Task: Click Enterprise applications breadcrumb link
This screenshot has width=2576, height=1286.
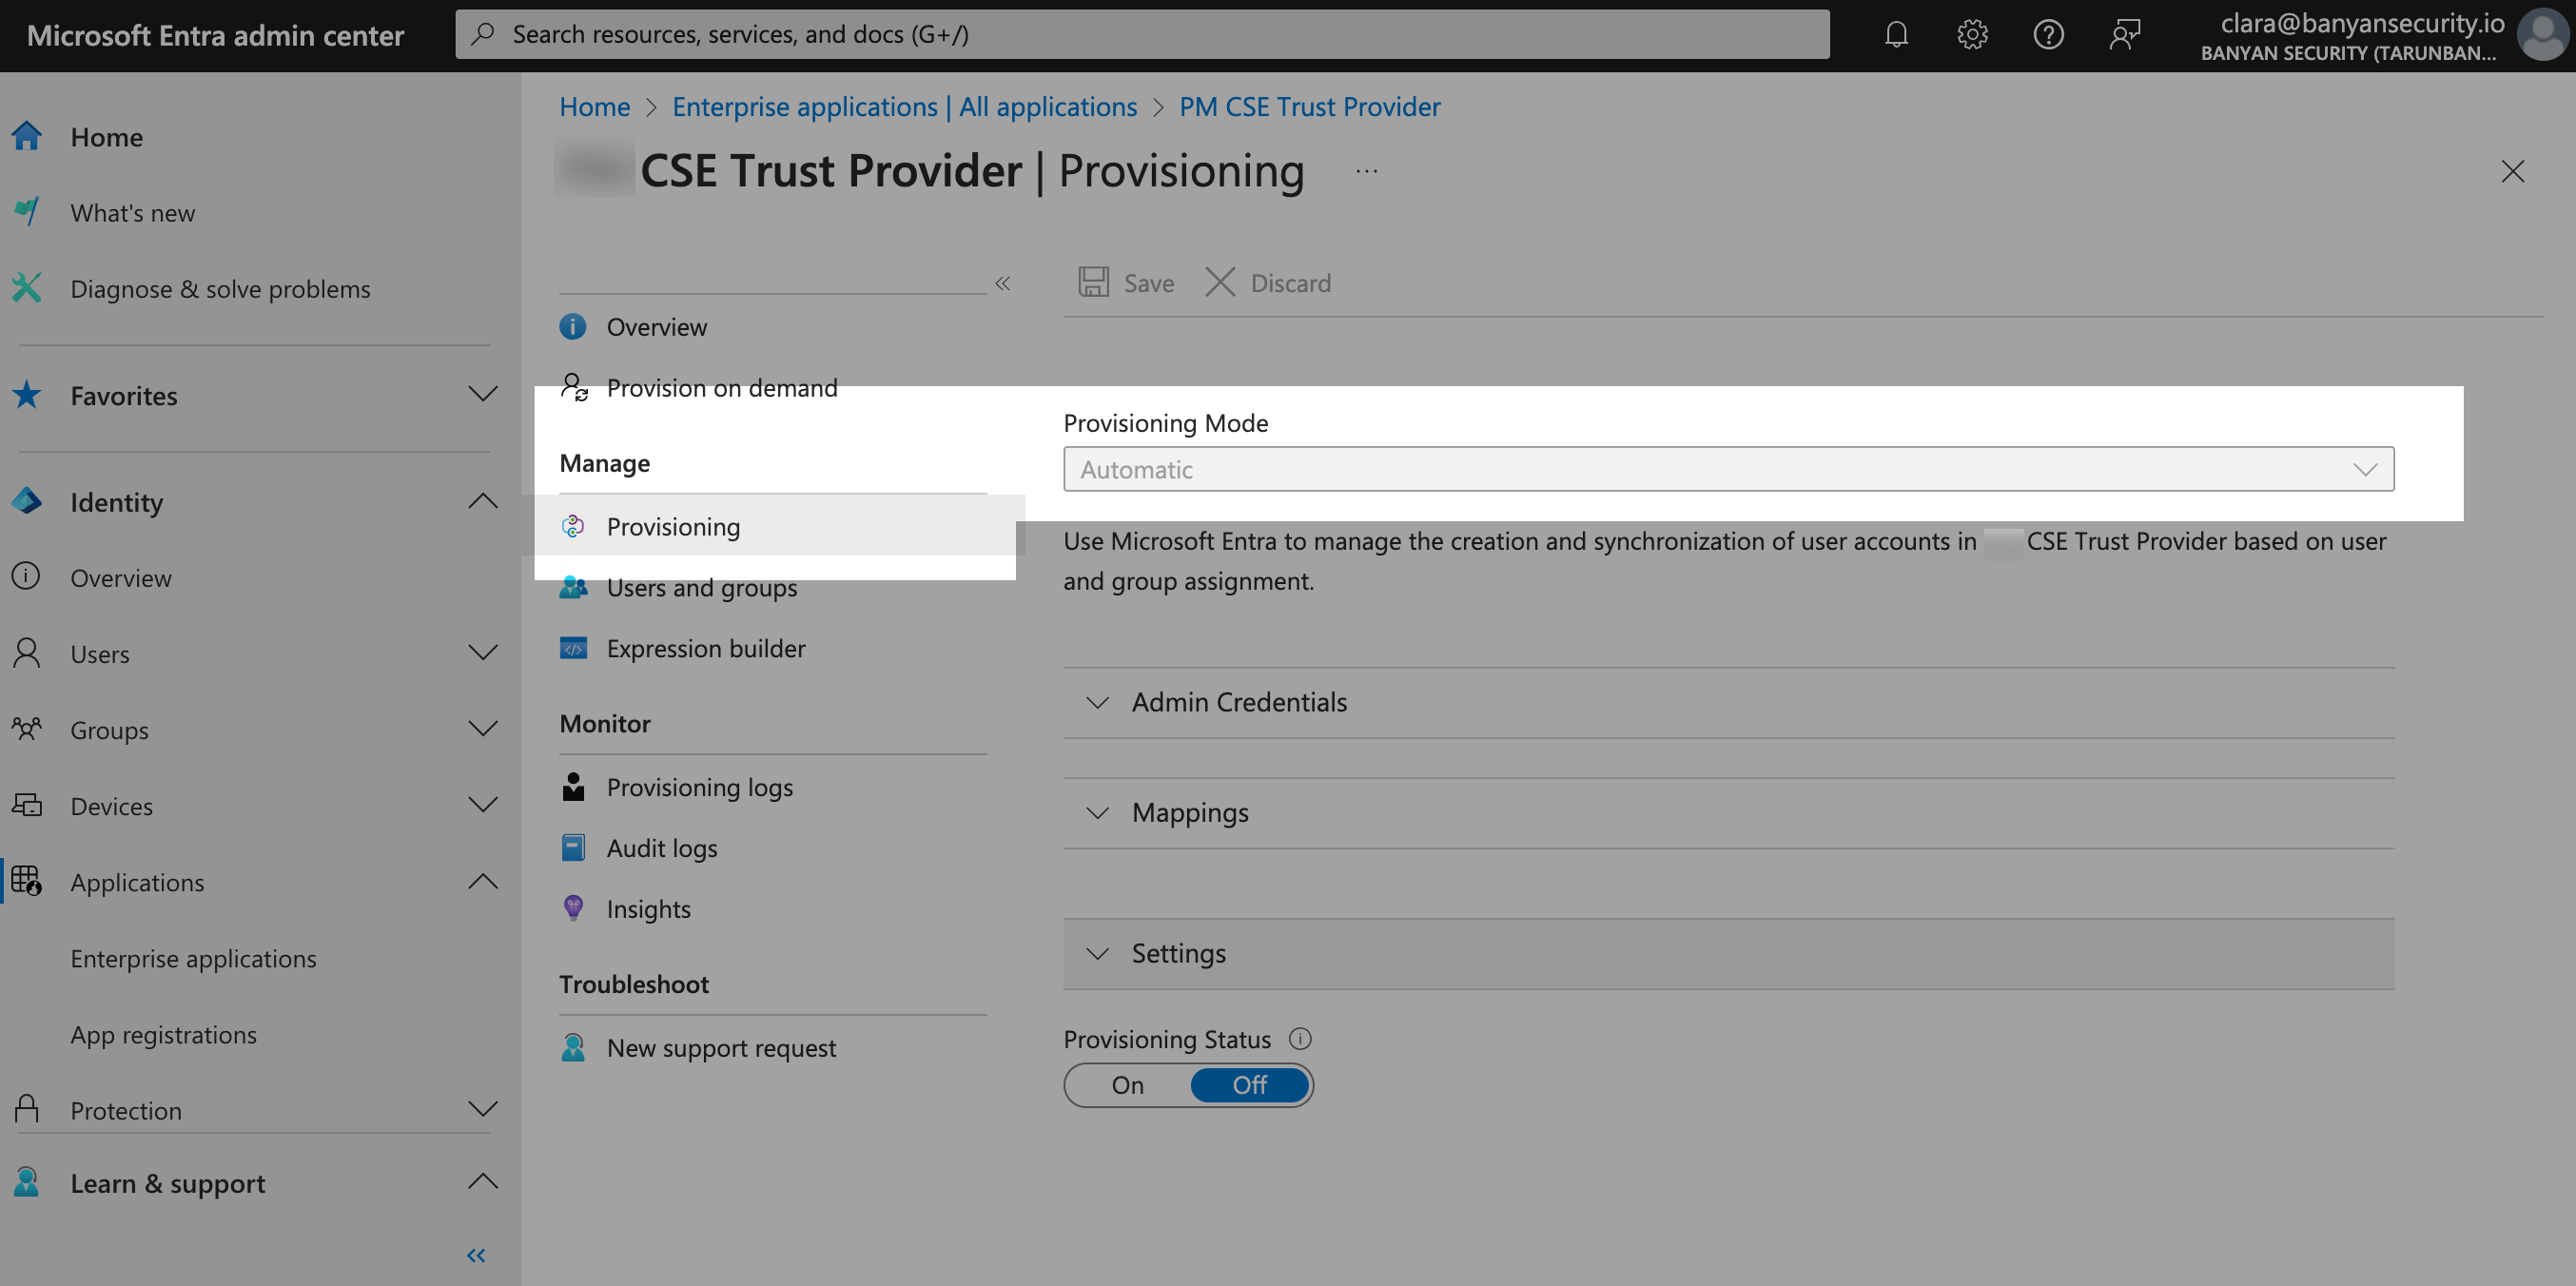Action: (904, 107)
